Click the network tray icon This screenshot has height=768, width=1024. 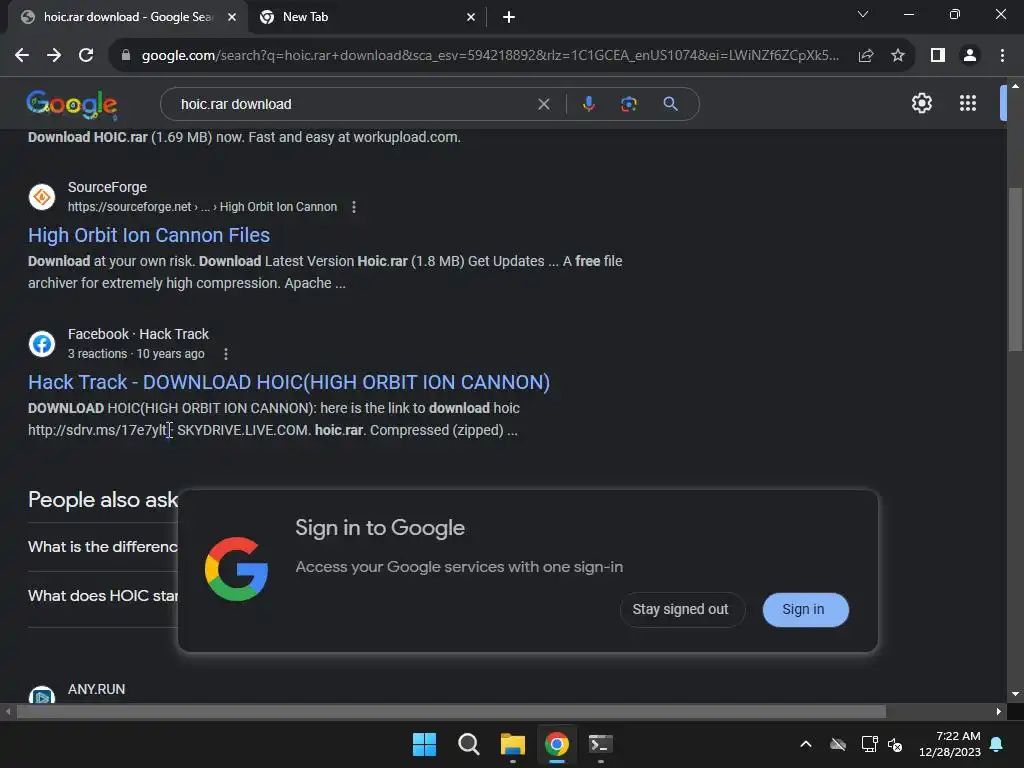tap(869, 744)
